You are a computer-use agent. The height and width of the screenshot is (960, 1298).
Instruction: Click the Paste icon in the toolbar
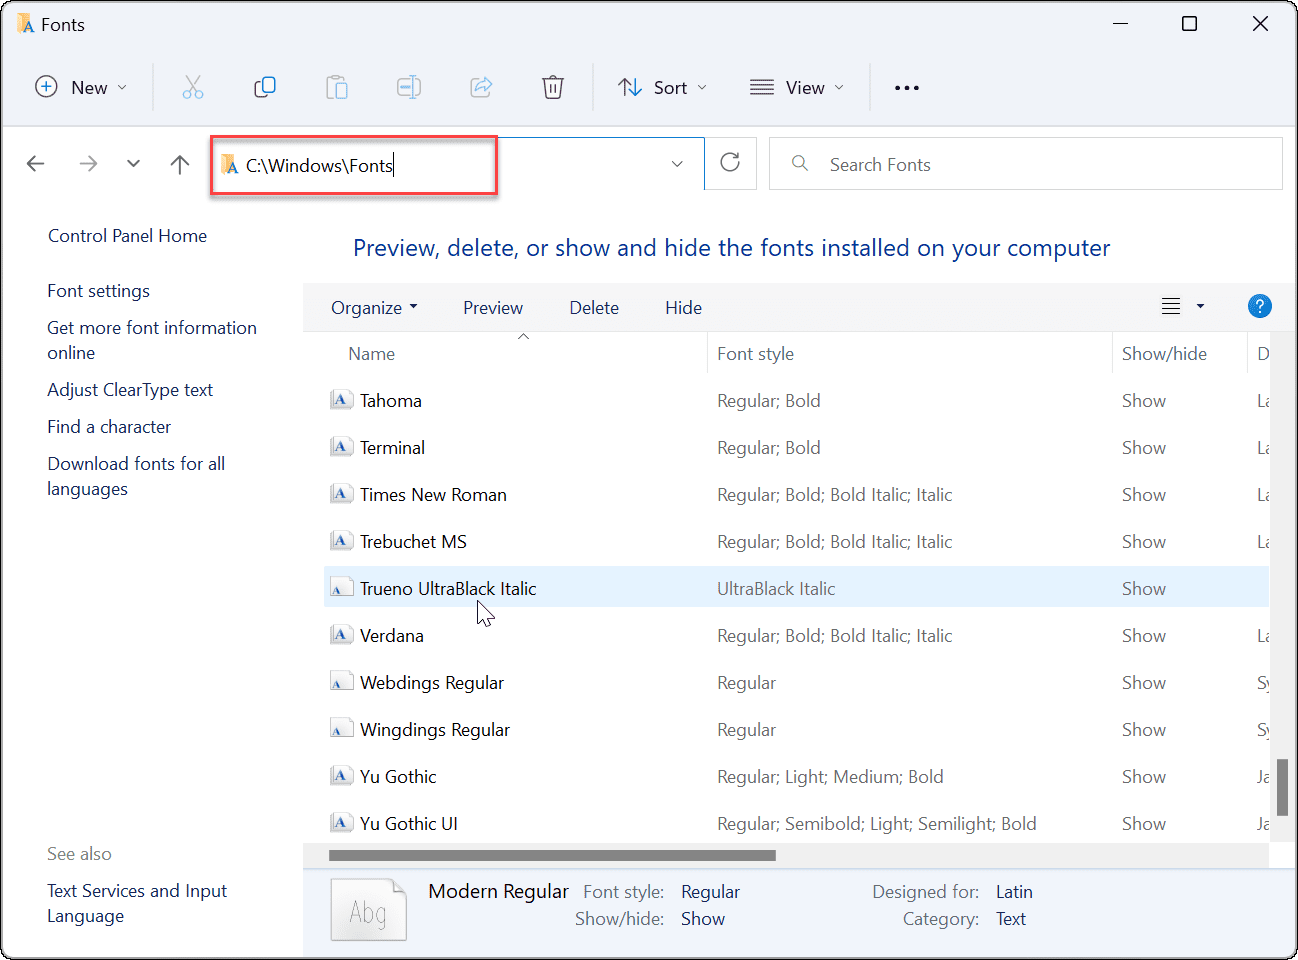click(337, 87)
